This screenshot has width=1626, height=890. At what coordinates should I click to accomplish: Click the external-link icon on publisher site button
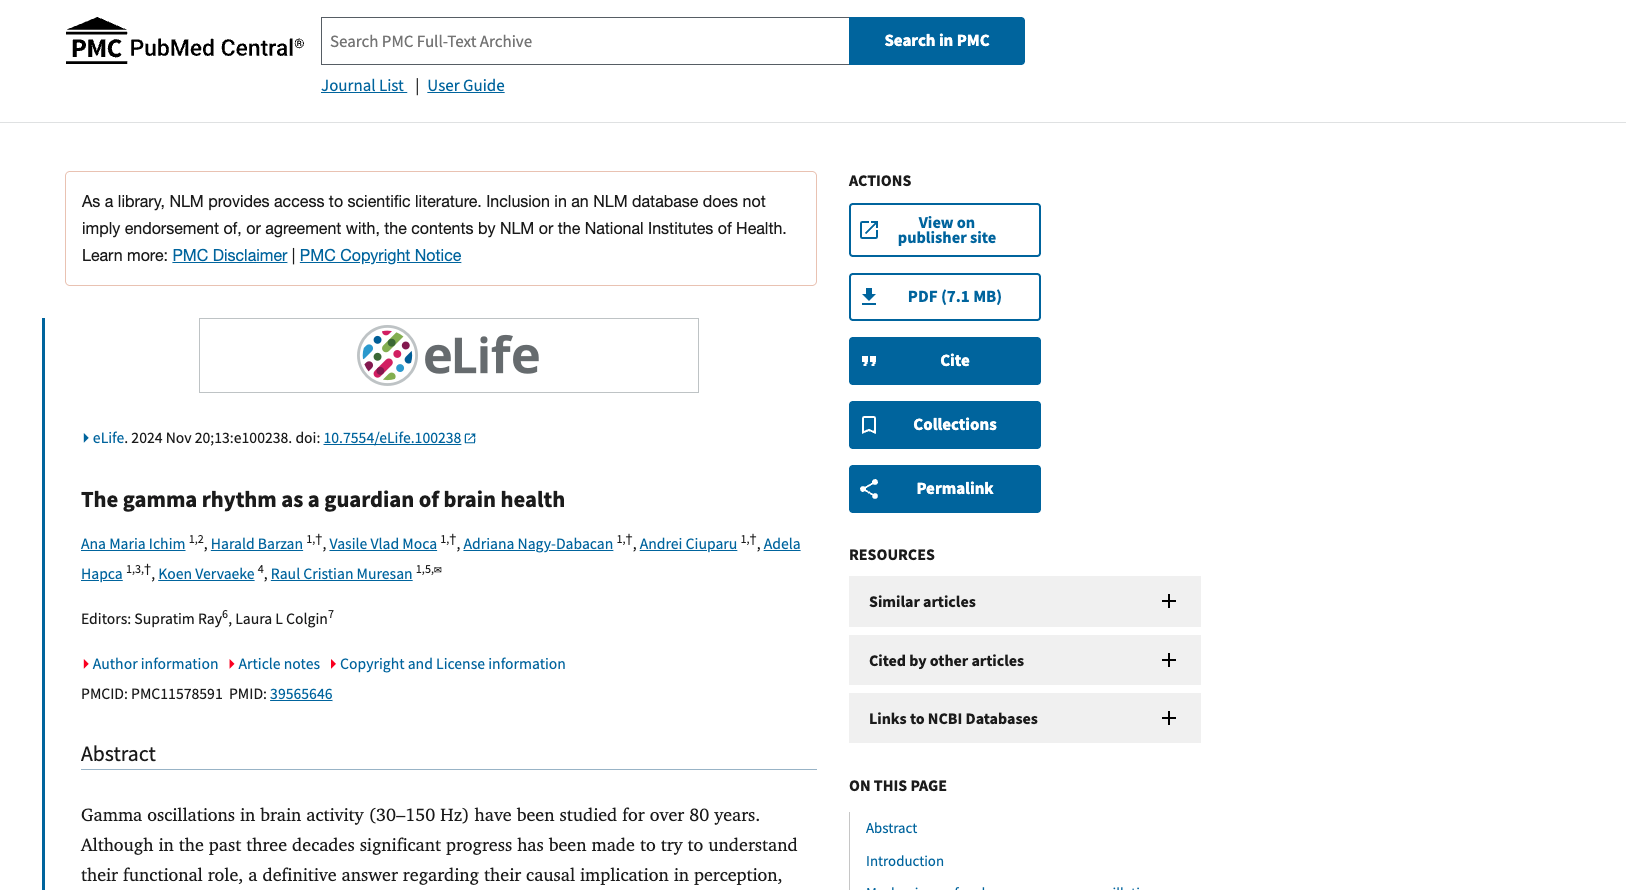(870, 230)
